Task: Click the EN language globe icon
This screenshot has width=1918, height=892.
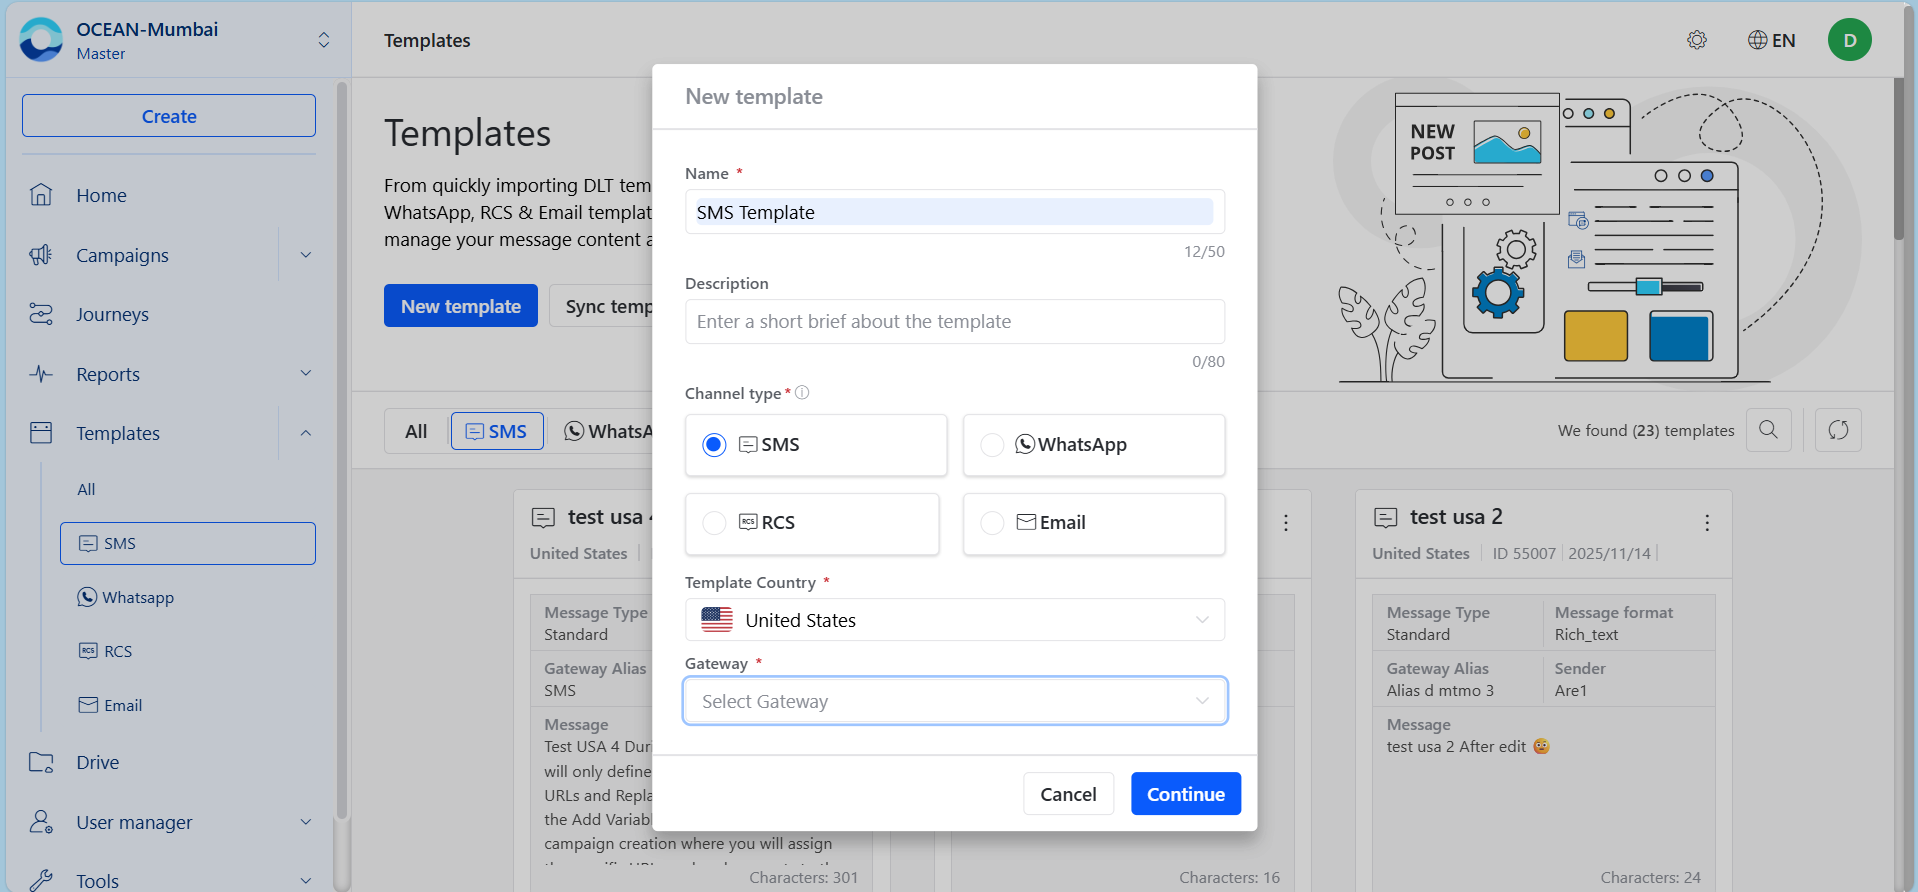Action: (1757, 40)
